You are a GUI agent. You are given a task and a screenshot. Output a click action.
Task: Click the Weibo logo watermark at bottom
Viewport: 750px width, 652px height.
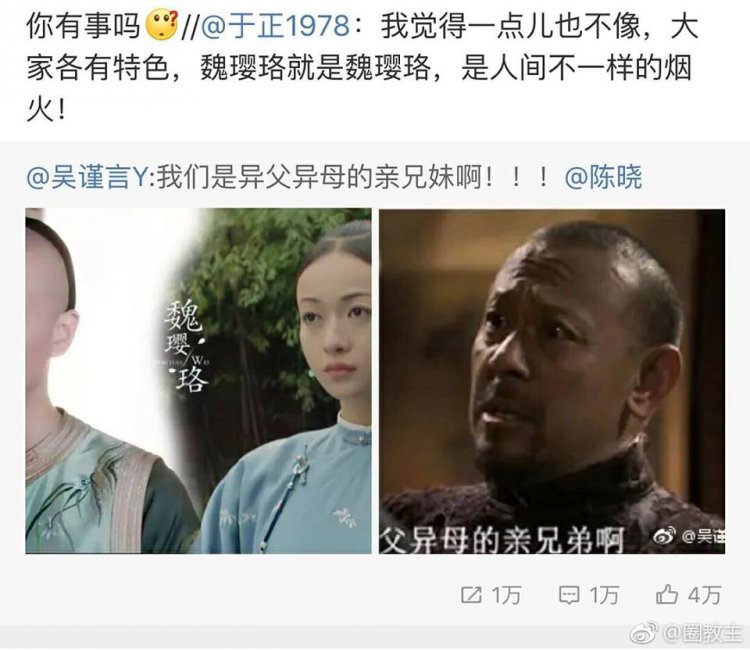point(645,634)
